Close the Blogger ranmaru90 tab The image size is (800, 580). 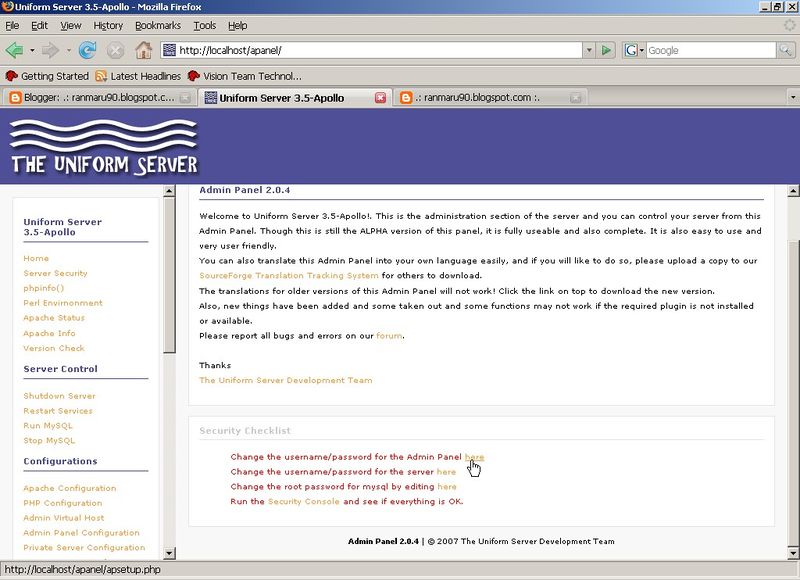[185, 97]
